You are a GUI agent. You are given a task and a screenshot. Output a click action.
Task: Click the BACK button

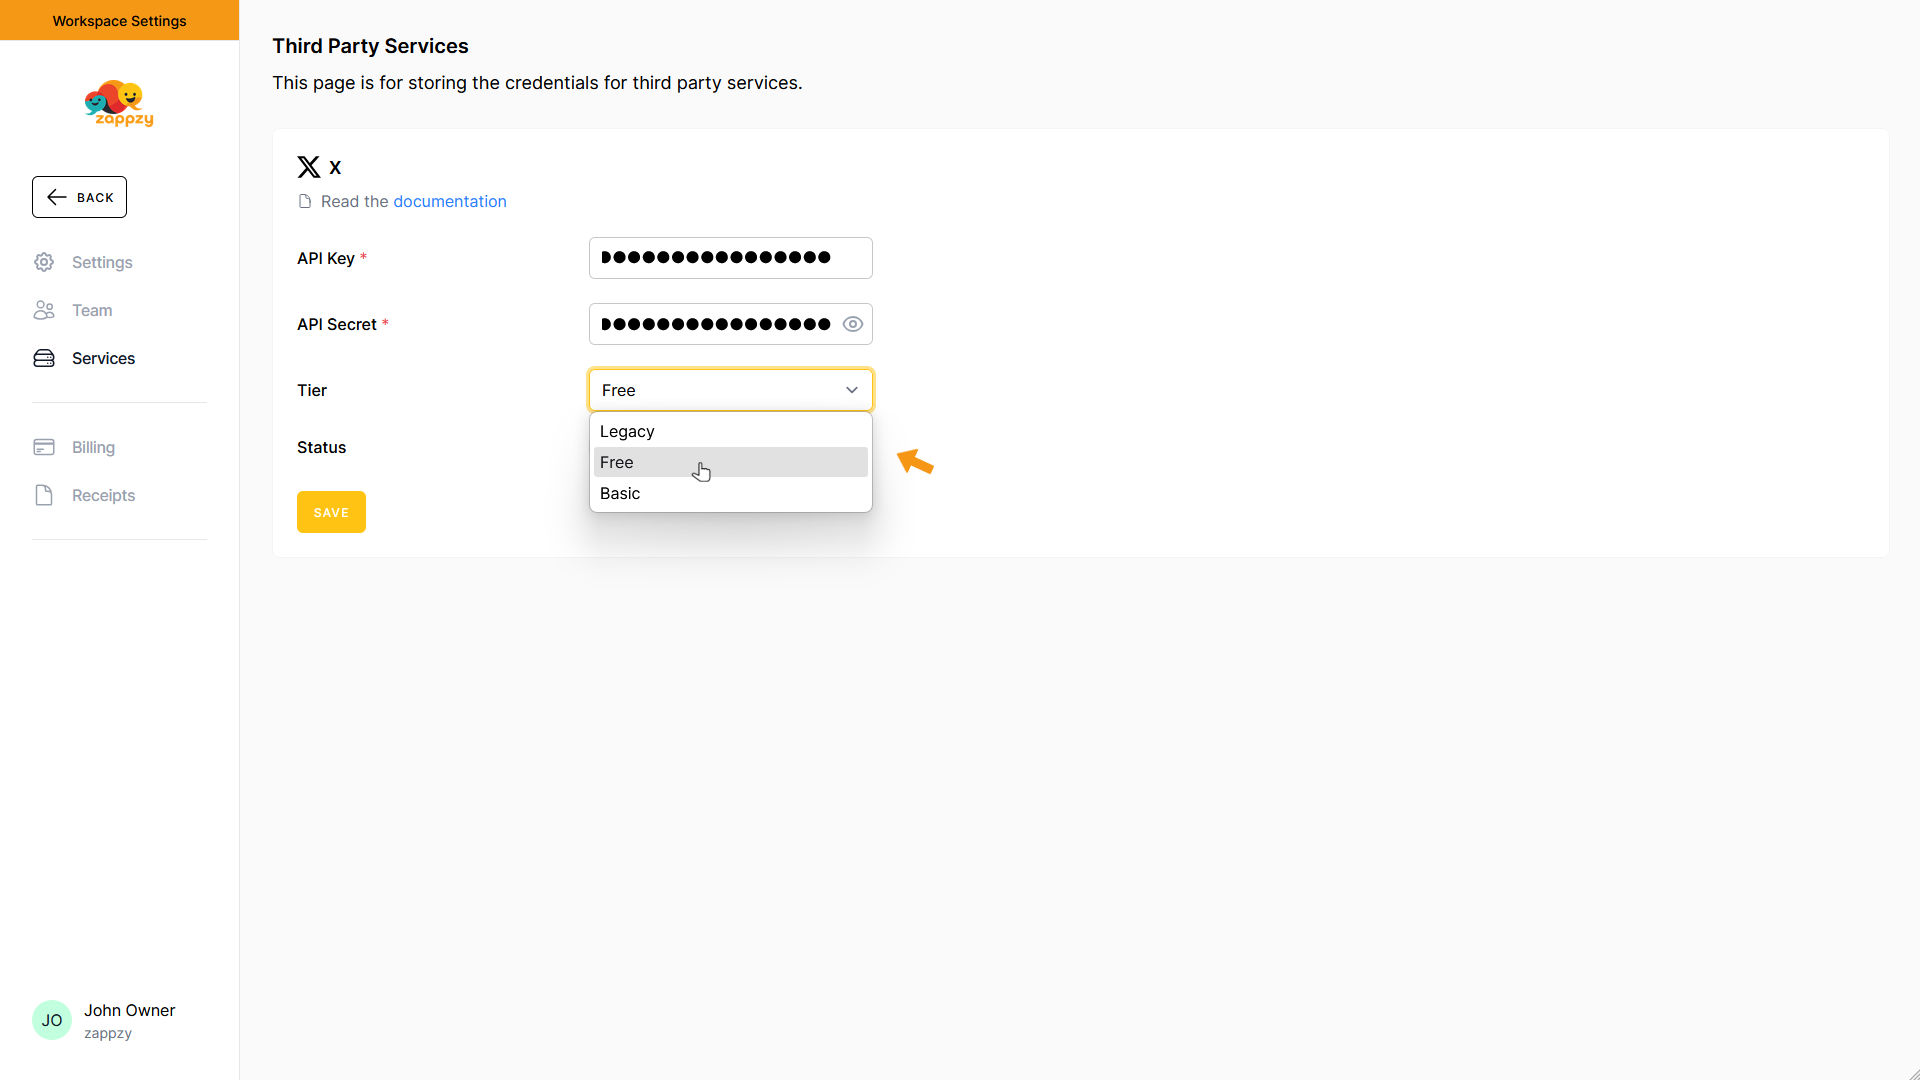(80, 197)
